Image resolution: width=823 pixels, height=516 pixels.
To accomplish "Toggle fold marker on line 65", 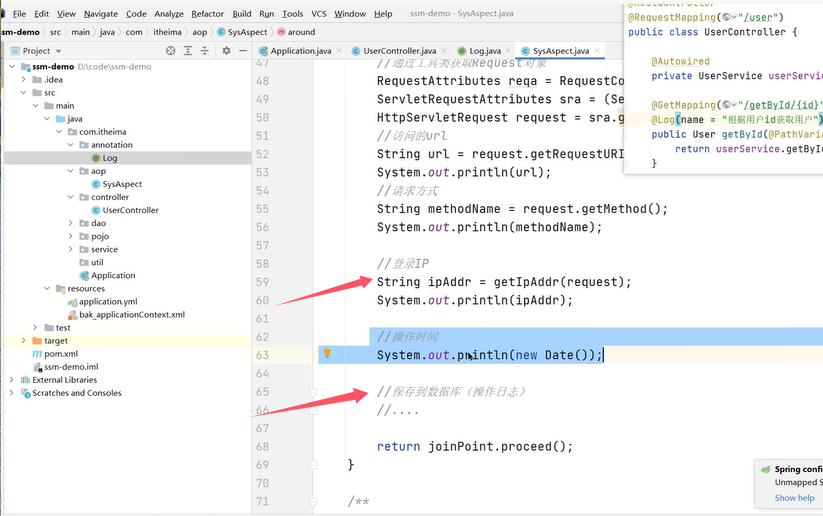I will pos(313,392).
